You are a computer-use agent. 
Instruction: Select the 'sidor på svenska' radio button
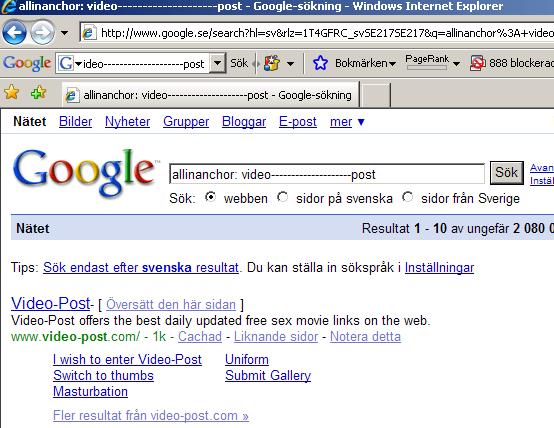click(283, 197)
